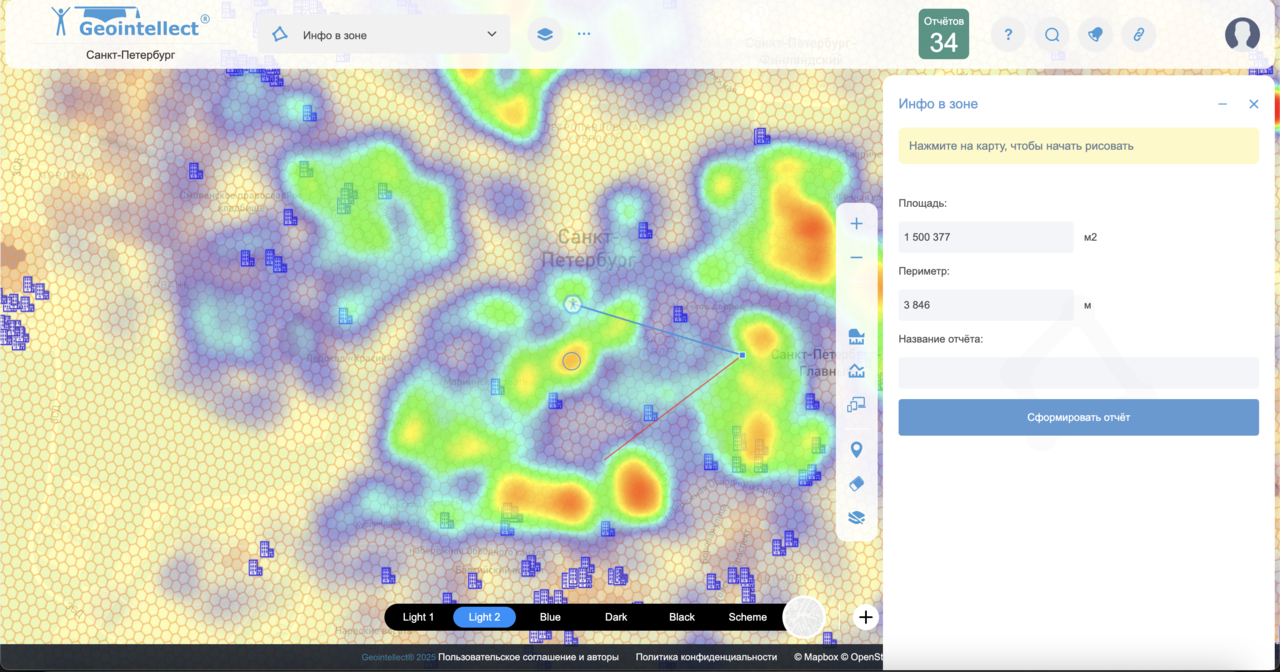
Task: Click the "Название отчёта" input field
Action: [x=1078, y=373]
